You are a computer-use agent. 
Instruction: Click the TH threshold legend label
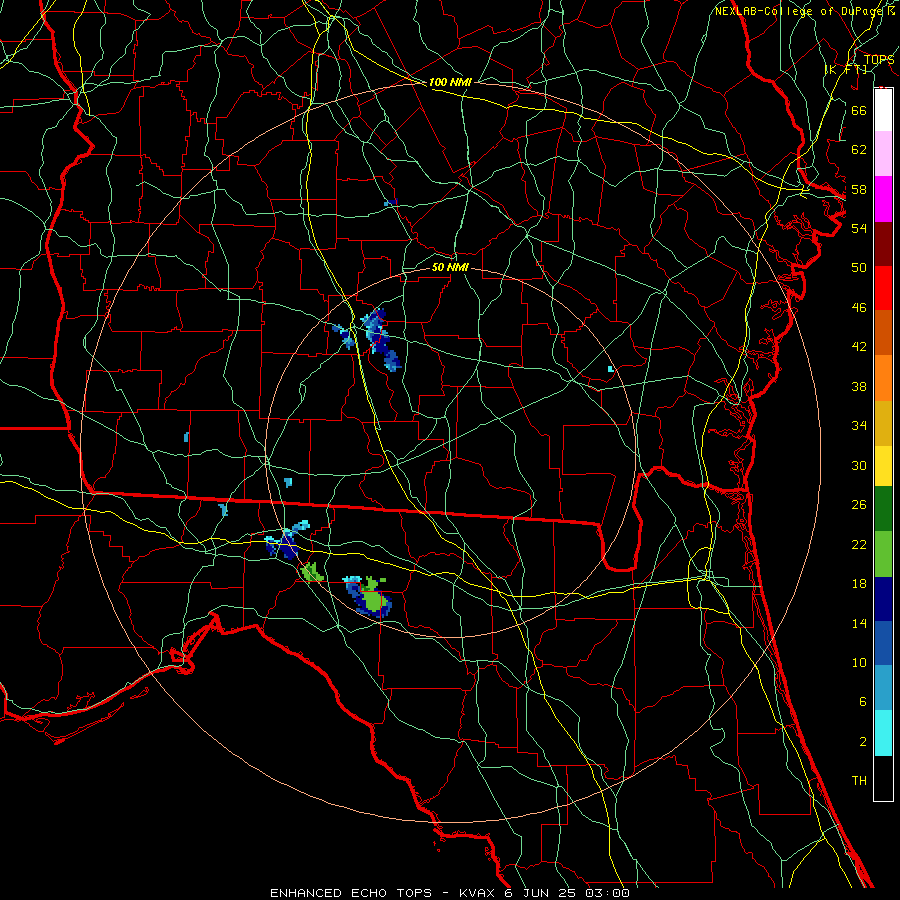859,781
